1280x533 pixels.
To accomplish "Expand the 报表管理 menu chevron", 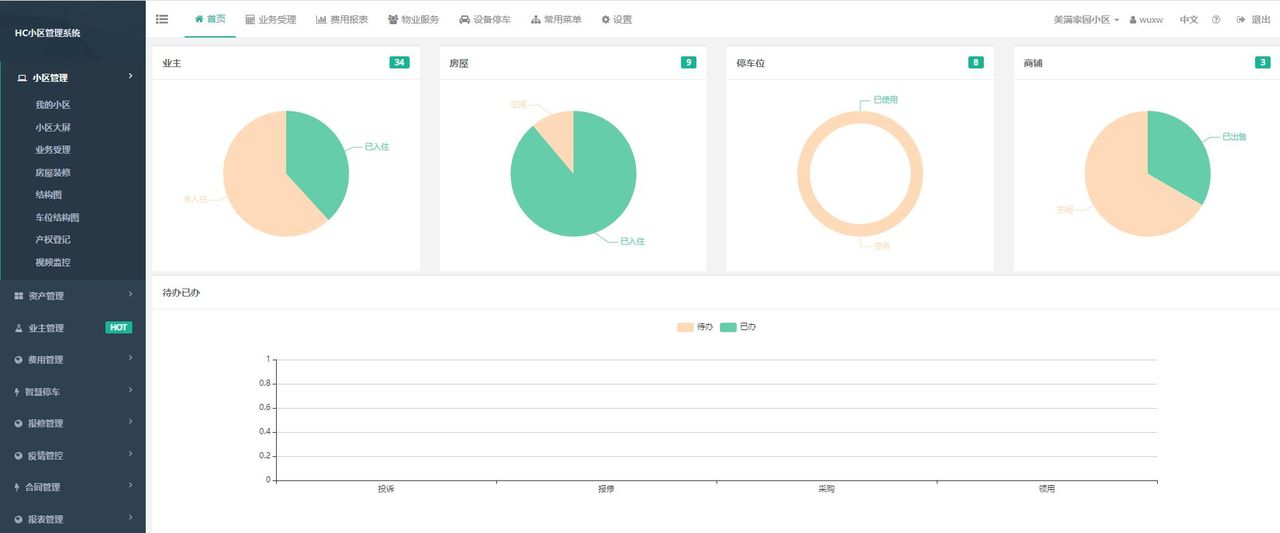I will 130,518.
